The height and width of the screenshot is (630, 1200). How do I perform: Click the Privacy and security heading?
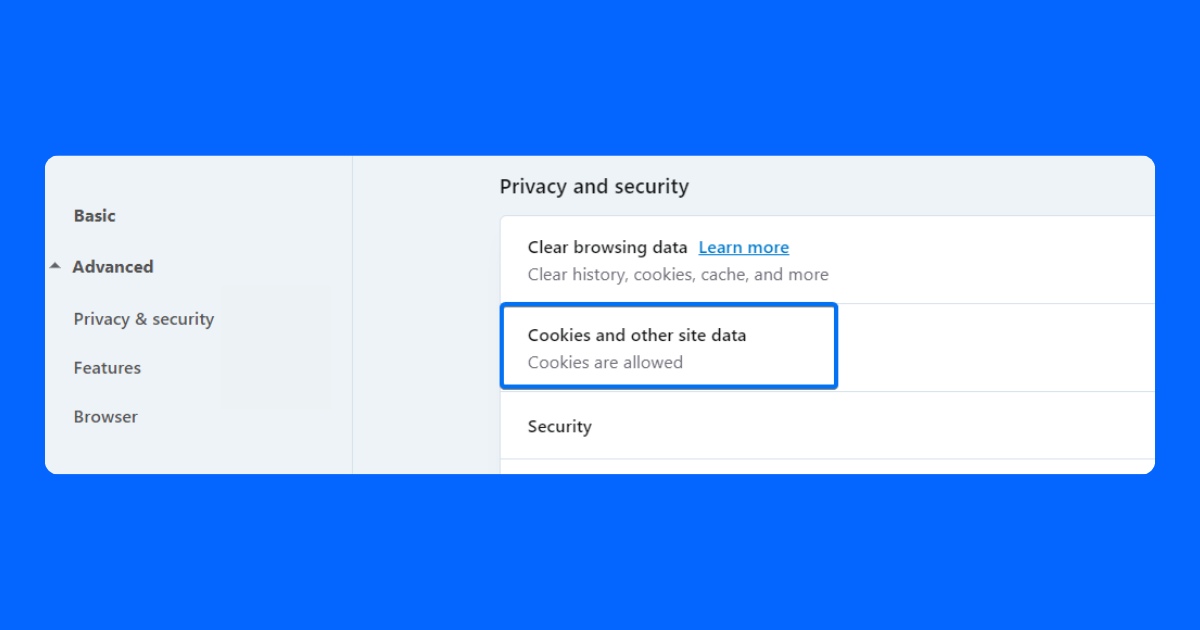[x=594, y=186]
